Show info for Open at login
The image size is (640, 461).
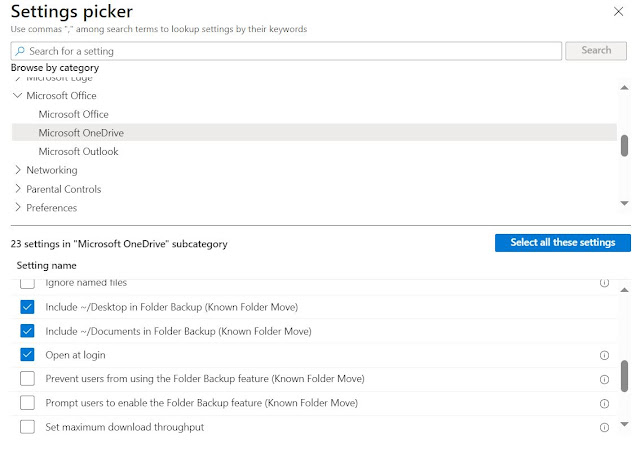pos(604,355)
